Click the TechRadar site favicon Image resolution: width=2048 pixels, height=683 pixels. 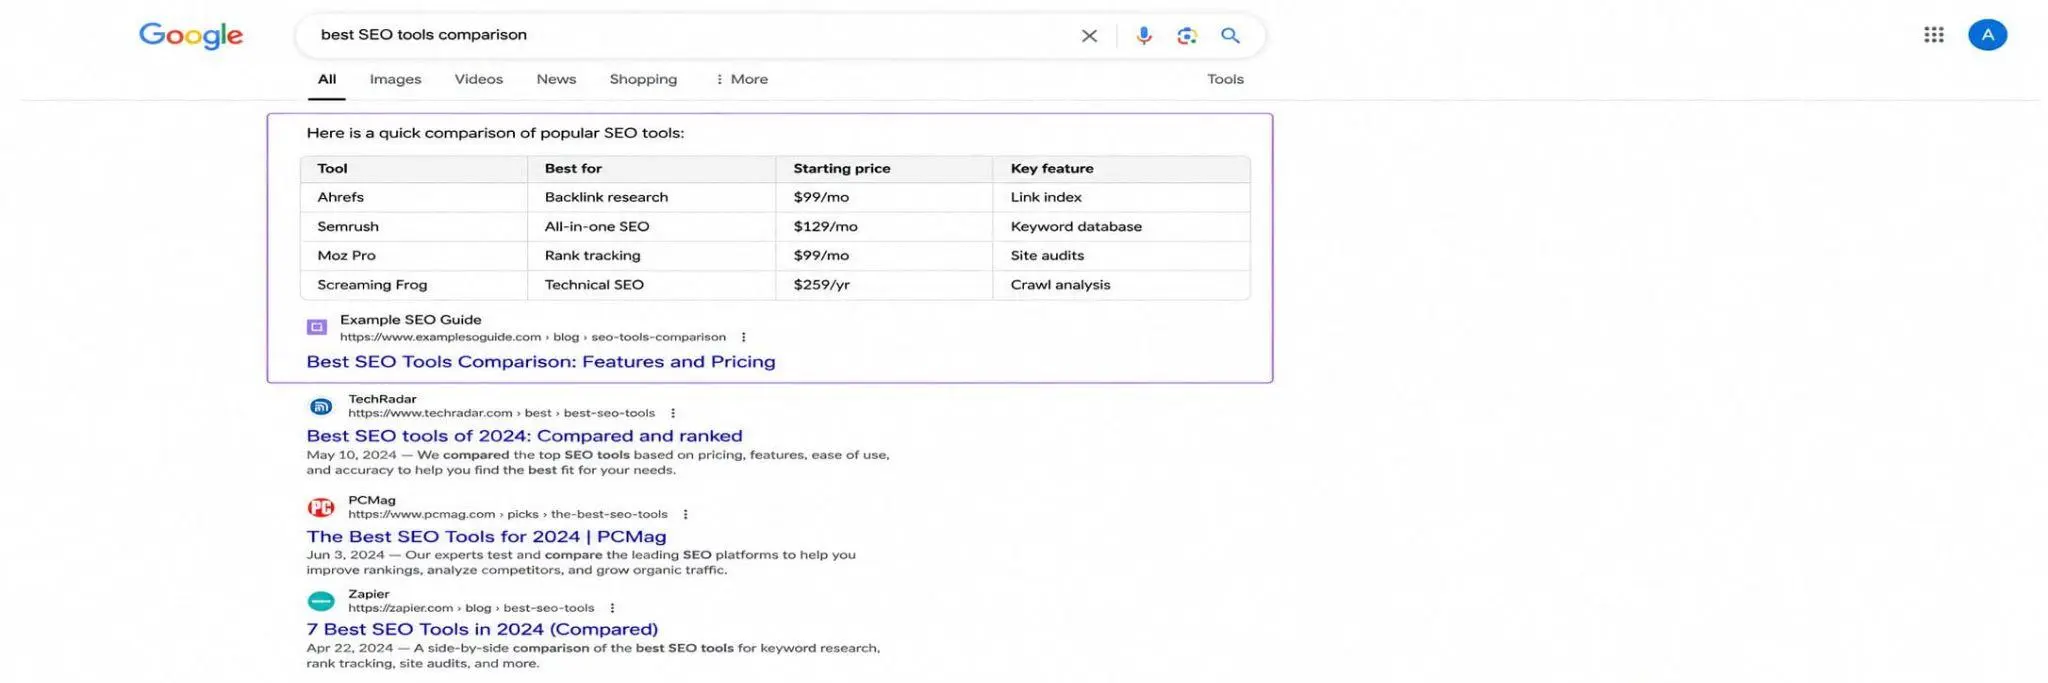point(321,406)
